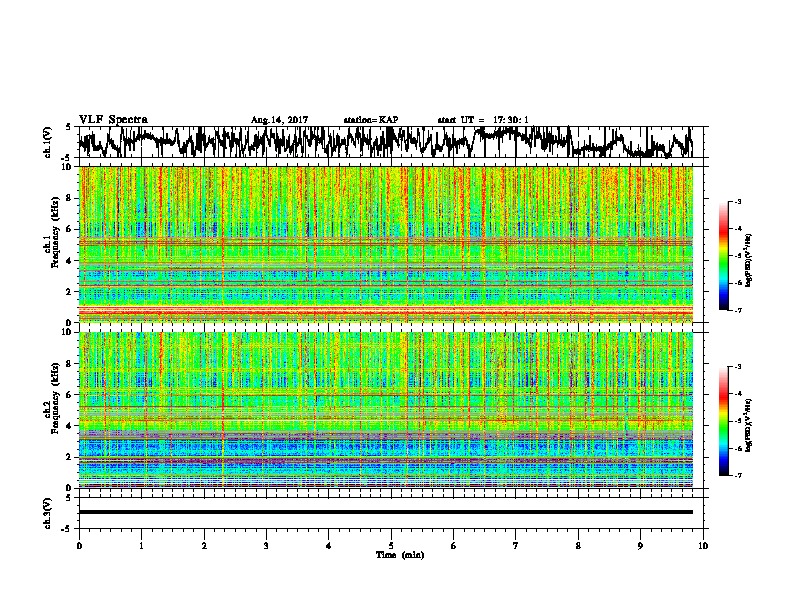792x612 pixels.
Task: Click time axis tick label "4"
Action: 329,546
